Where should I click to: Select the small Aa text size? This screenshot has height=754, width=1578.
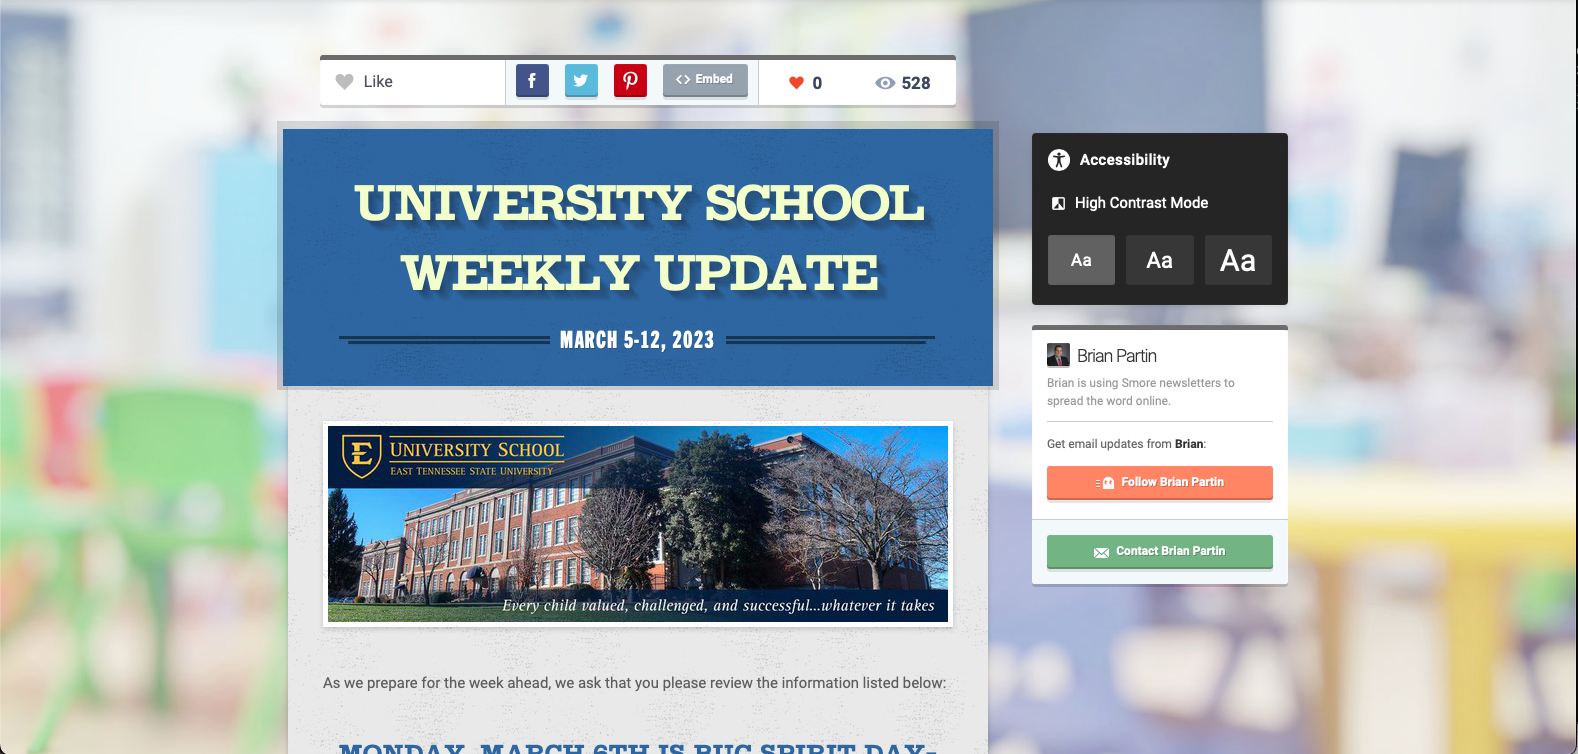pos(1081,260)
